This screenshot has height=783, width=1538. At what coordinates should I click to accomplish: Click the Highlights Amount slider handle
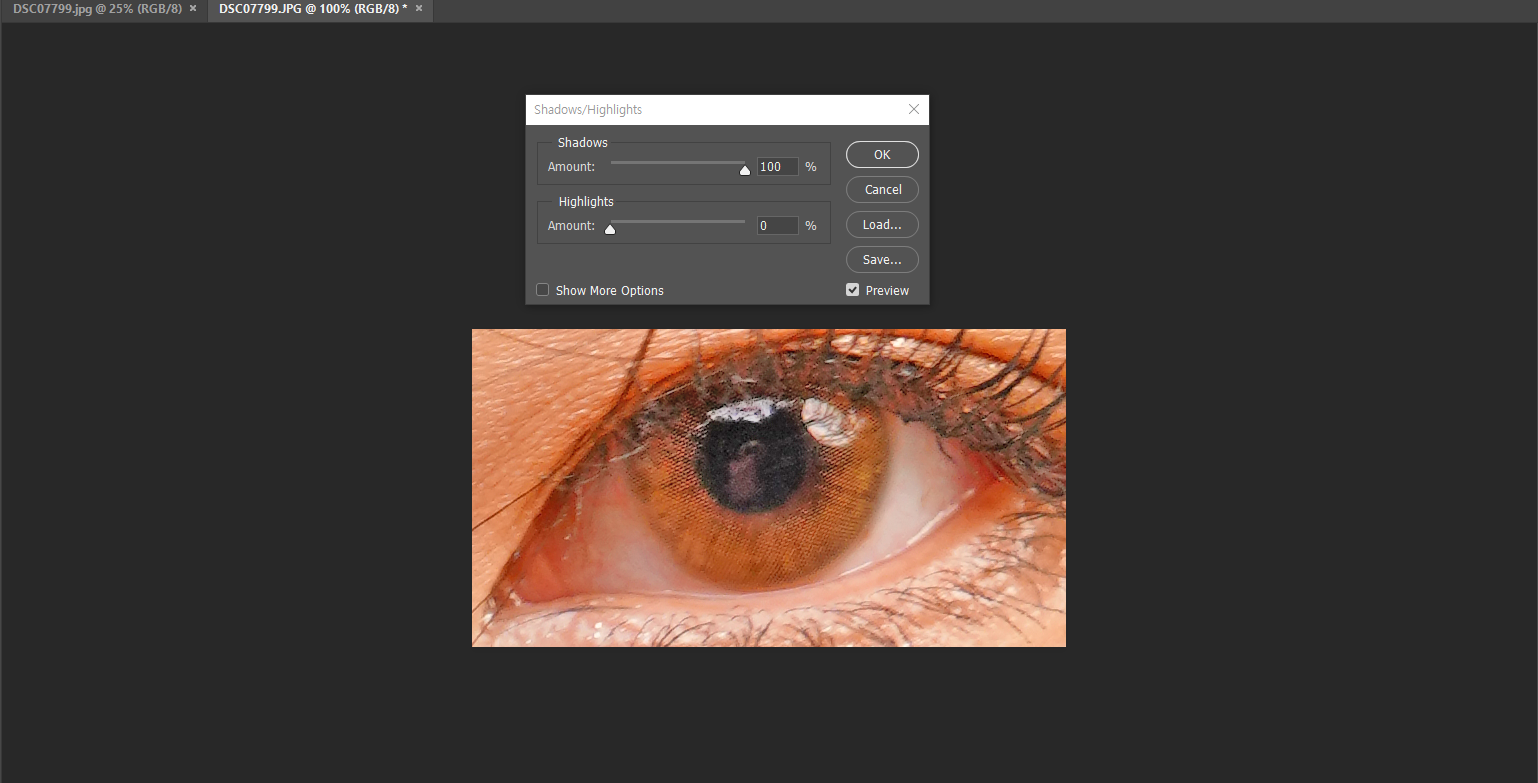point(610,229)
